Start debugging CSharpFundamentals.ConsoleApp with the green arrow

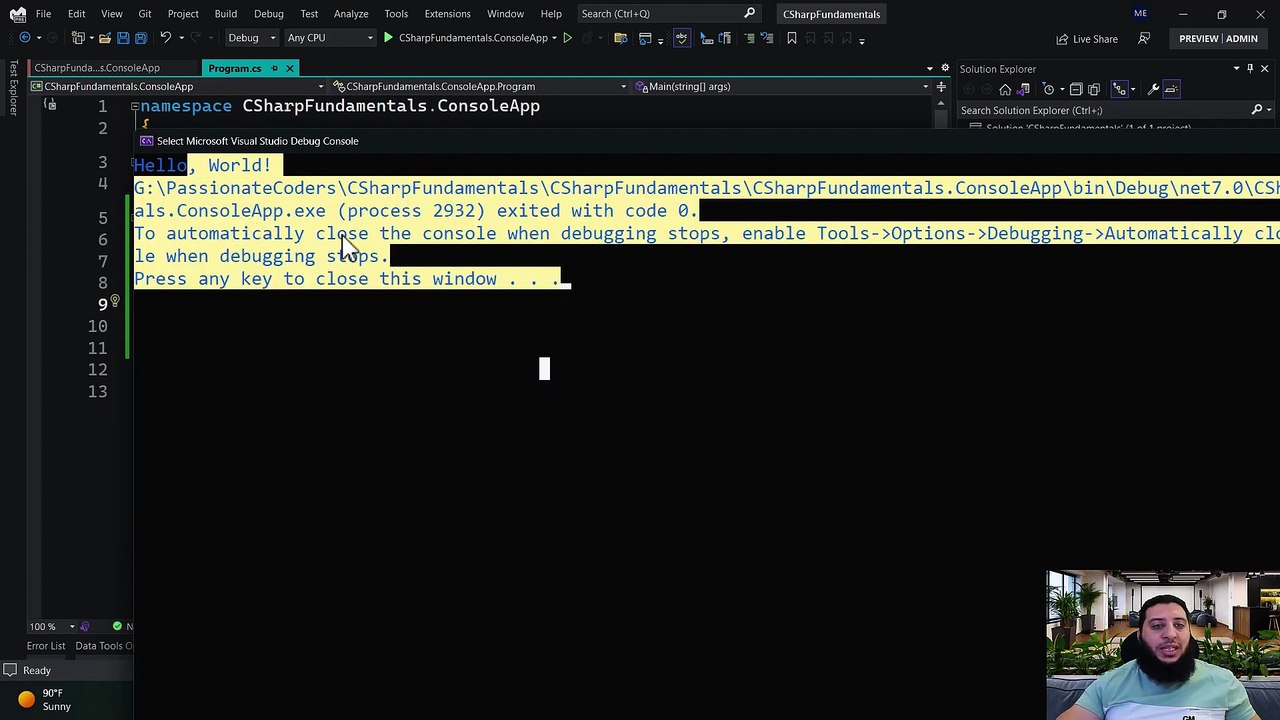(x=388, y=38)
